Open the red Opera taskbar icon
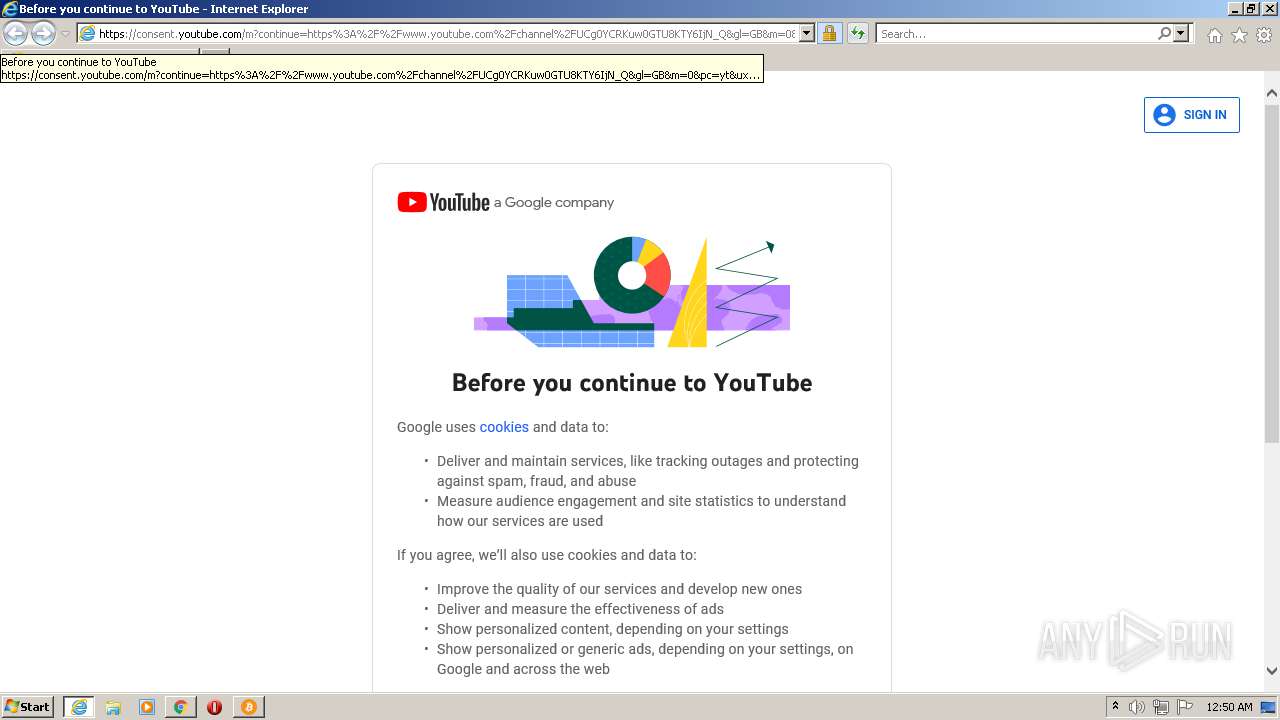Image resolution: width=1280 pixels, height=720 pixels. 214,707
